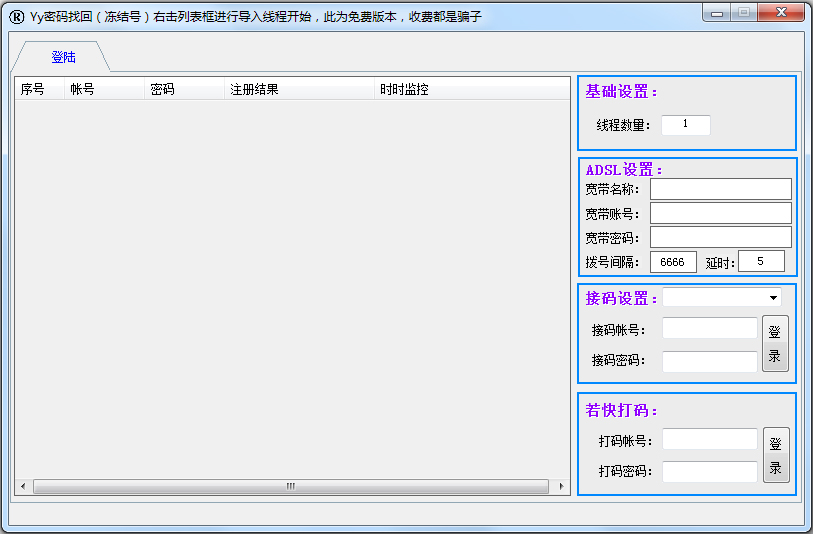
Task: Click the 打码帐号 input field
Action: point(709,440)
